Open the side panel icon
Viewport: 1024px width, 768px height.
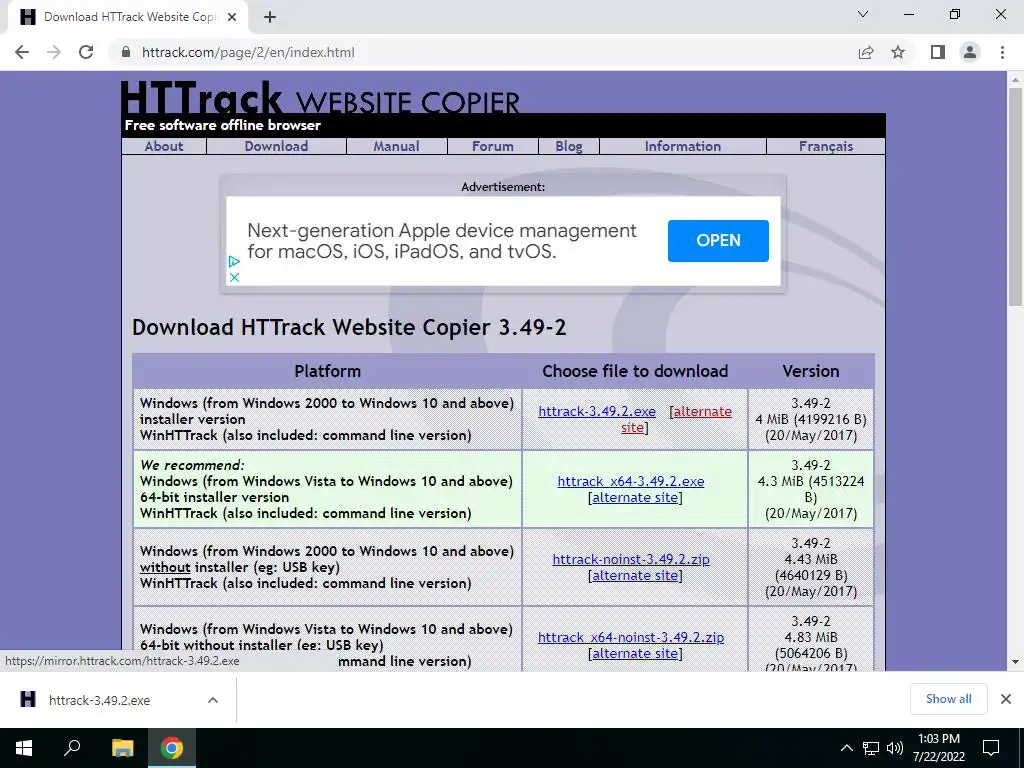[x=938, y=52]
